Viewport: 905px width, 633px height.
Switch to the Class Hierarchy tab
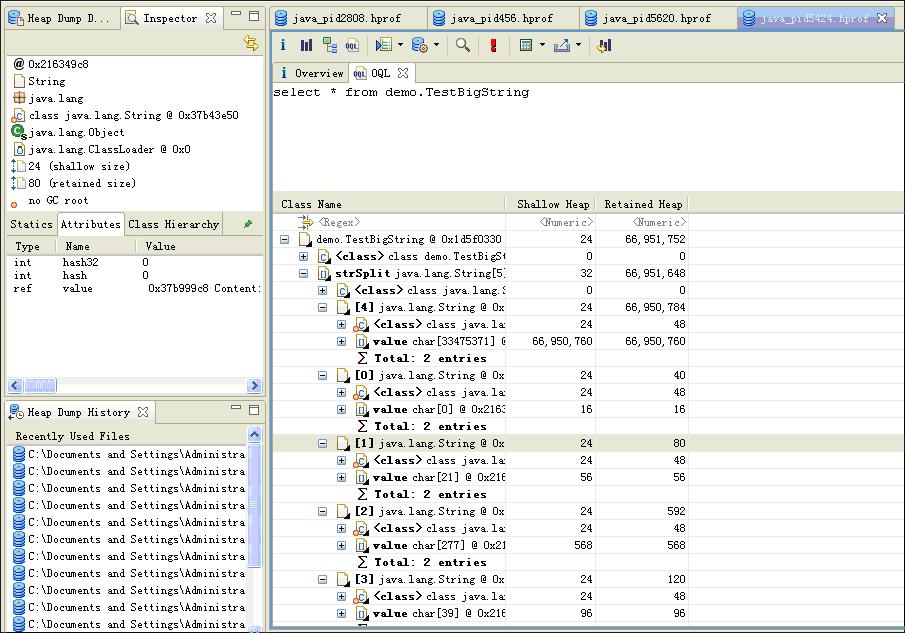tap(173, 224)
